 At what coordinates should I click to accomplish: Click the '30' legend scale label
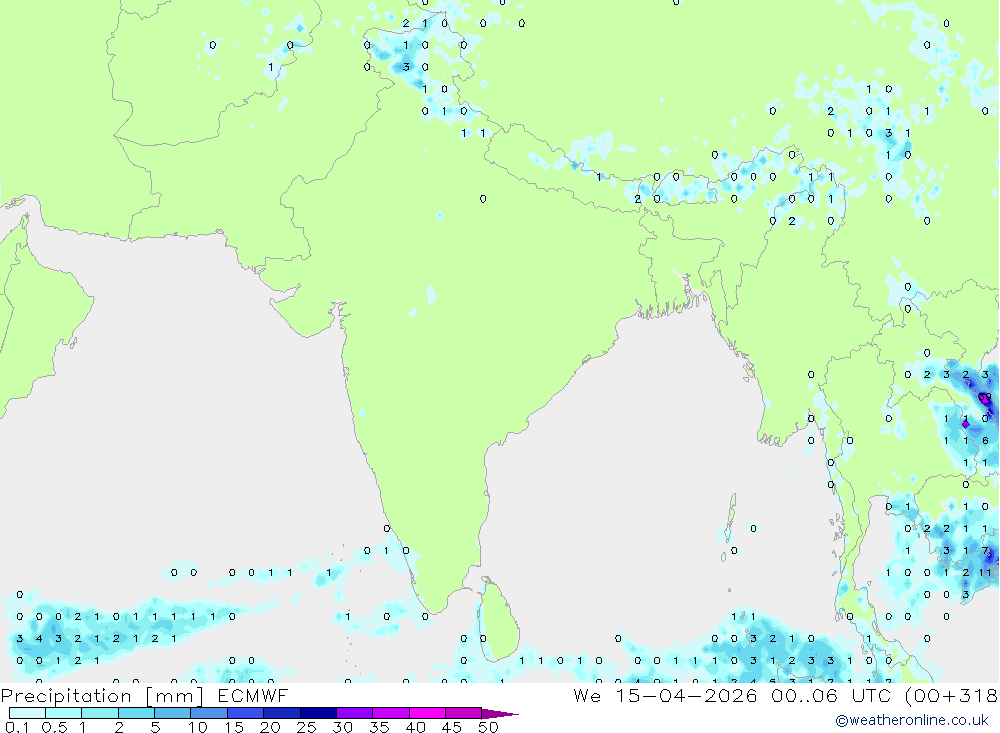pyautogui.click(x=343, y=727)
